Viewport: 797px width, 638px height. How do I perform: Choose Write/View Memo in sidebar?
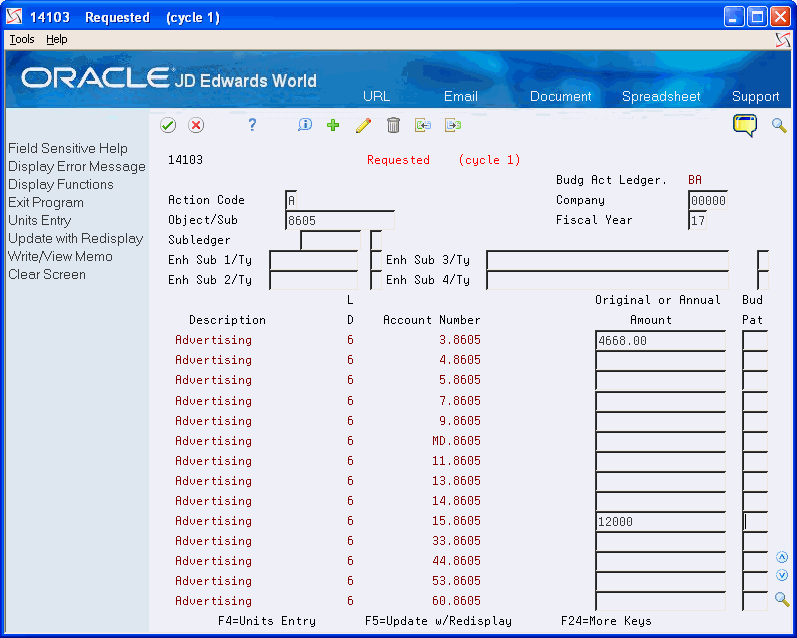[x=60, y=256]
